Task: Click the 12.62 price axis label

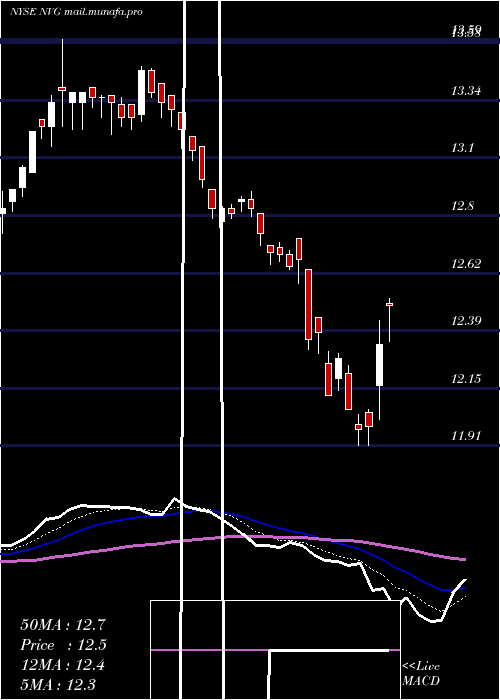Action: (466, 264)
